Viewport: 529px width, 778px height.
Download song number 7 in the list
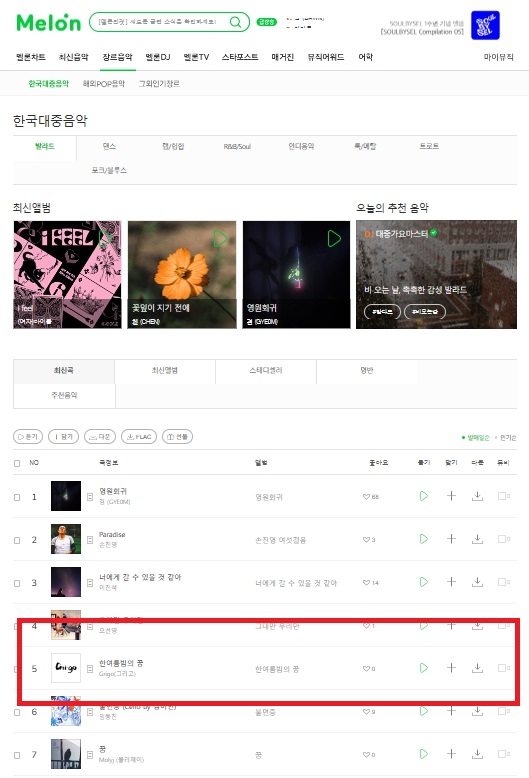[x=477, y=754]
